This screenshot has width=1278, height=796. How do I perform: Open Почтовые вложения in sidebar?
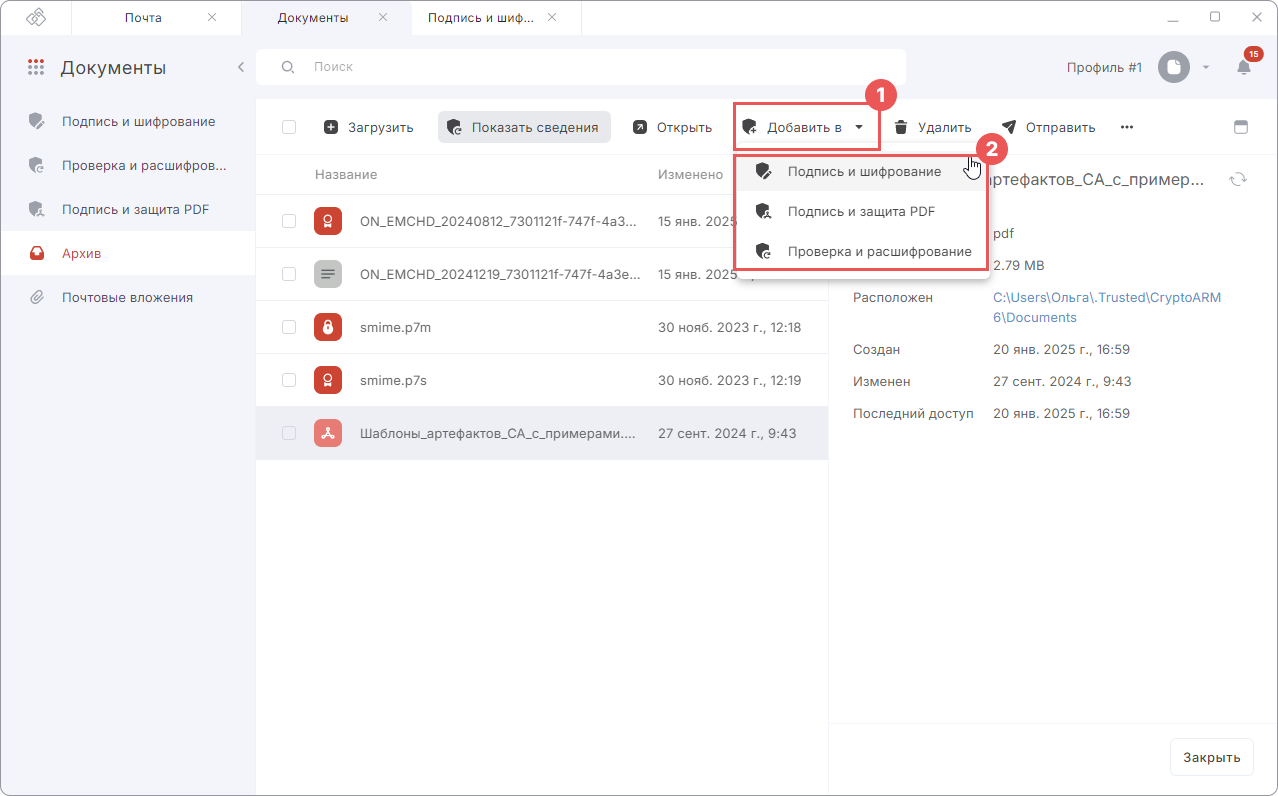click(x=128, y=297)
